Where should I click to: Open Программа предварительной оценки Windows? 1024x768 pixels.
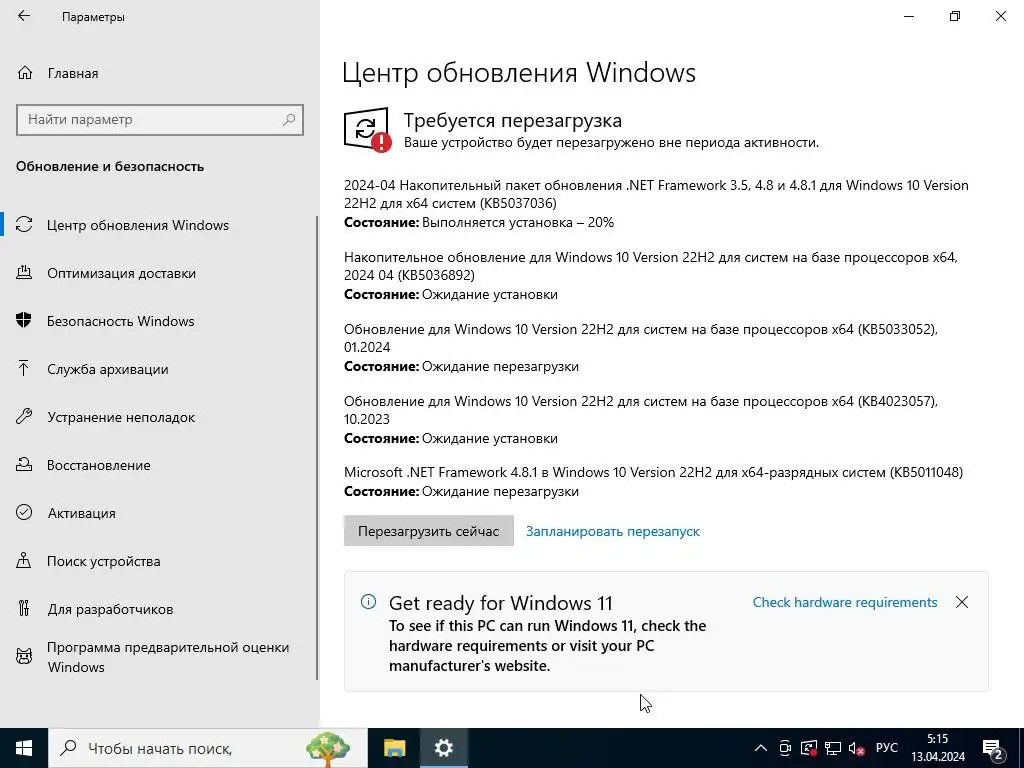(x=168, y=657)
